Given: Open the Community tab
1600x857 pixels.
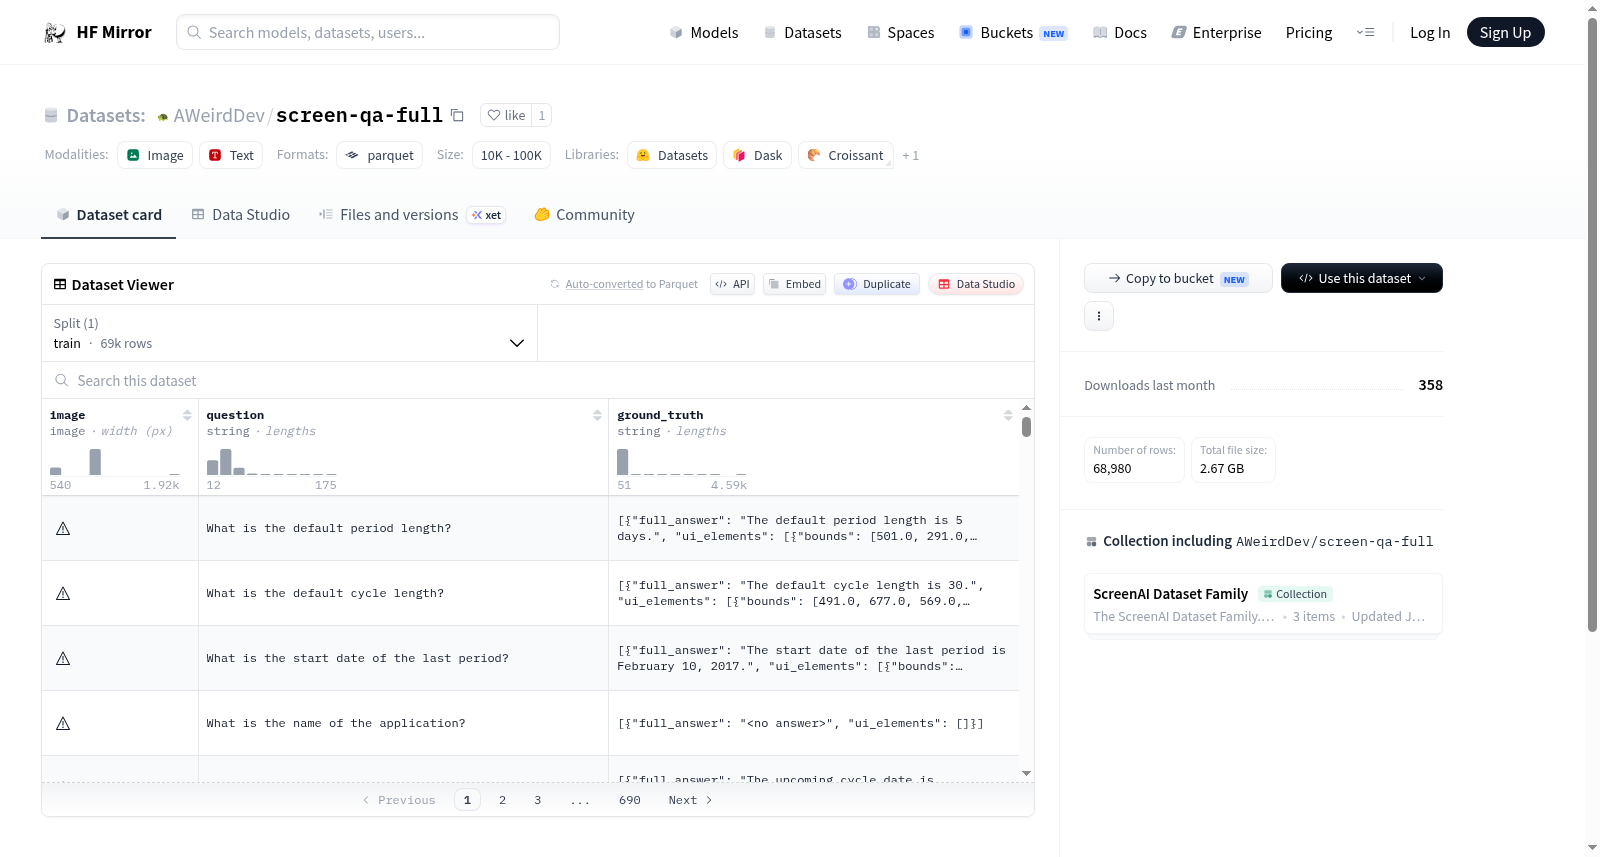Looking at the screenshot, I should click(585, 214).
